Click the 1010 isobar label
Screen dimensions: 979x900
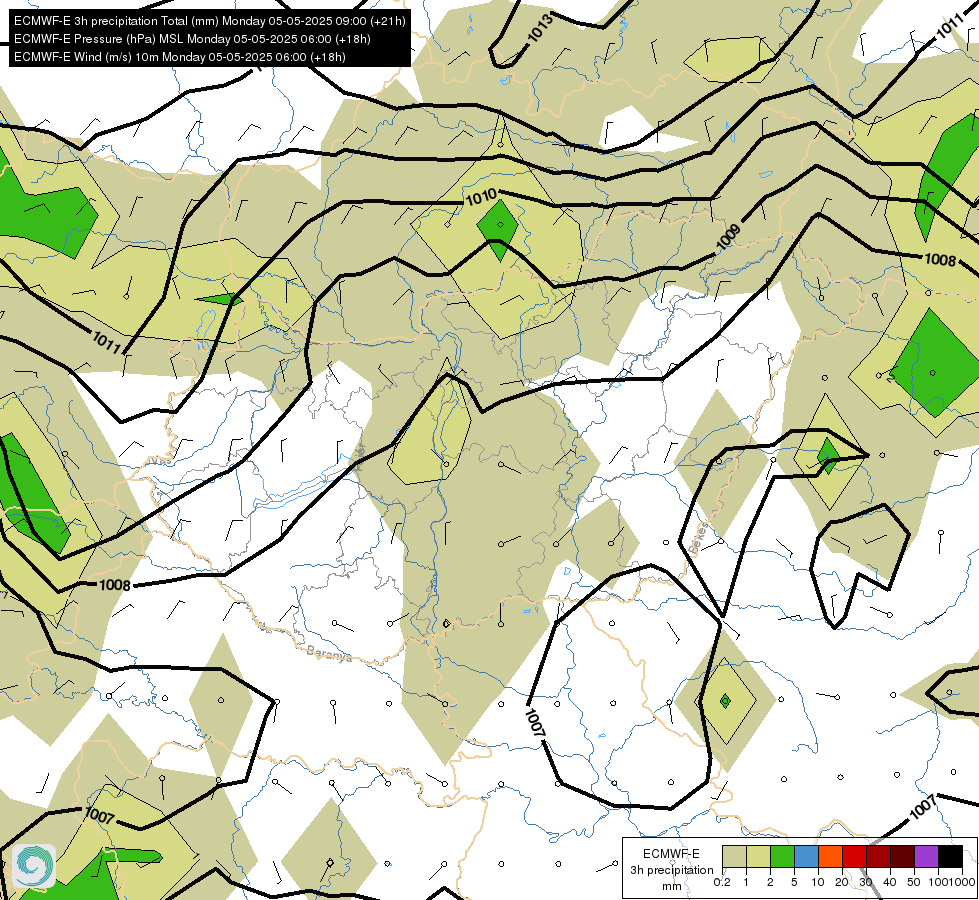point(481,198)
